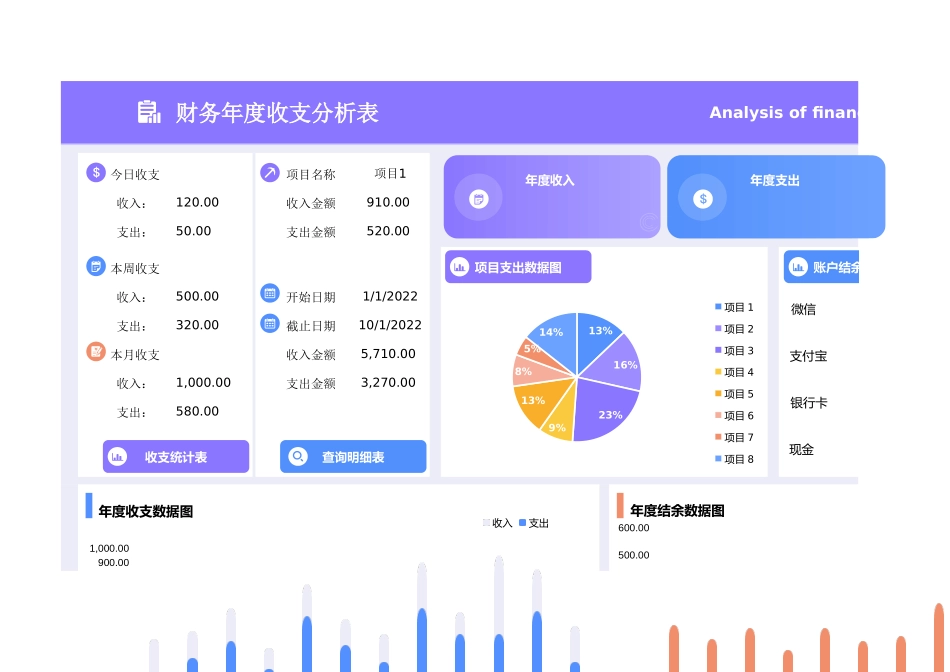The image size is (950, 672).
Task: Toggle 项目 8 in the pie chart legend
Action: click(734, 459)
